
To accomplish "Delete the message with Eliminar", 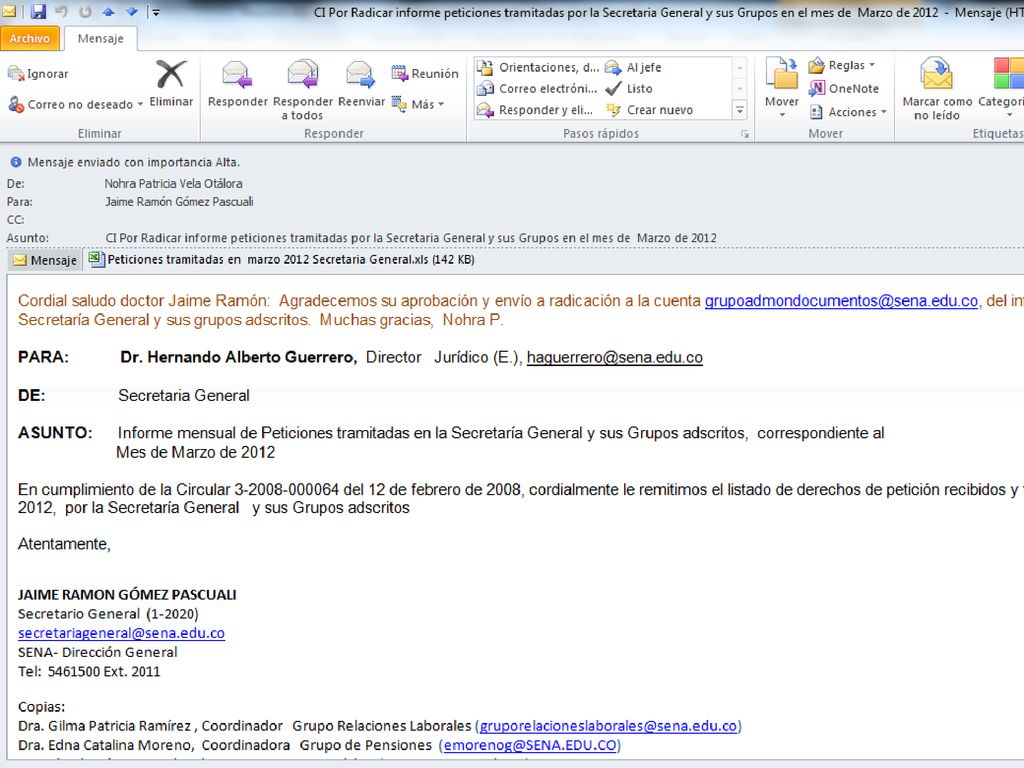I will pyautogui.click(x=171, y=84).
